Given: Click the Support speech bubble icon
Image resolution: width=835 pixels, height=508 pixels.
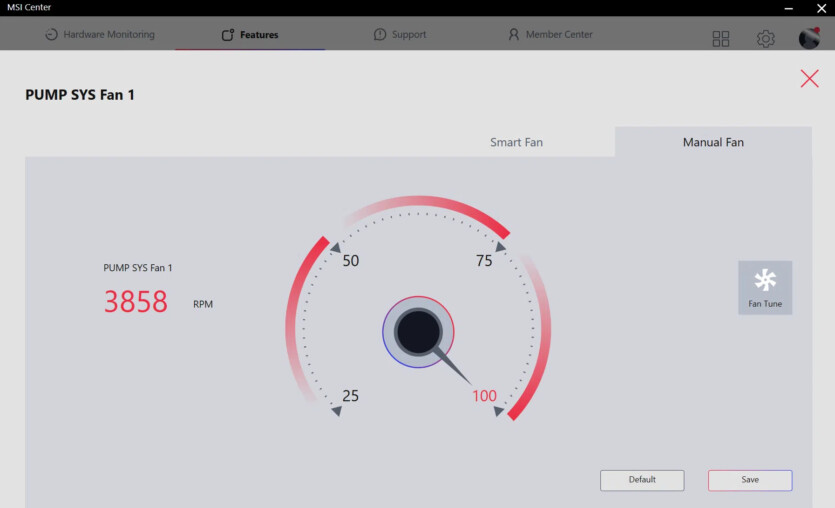Looking at the screenshot, I should coord(380,35).
